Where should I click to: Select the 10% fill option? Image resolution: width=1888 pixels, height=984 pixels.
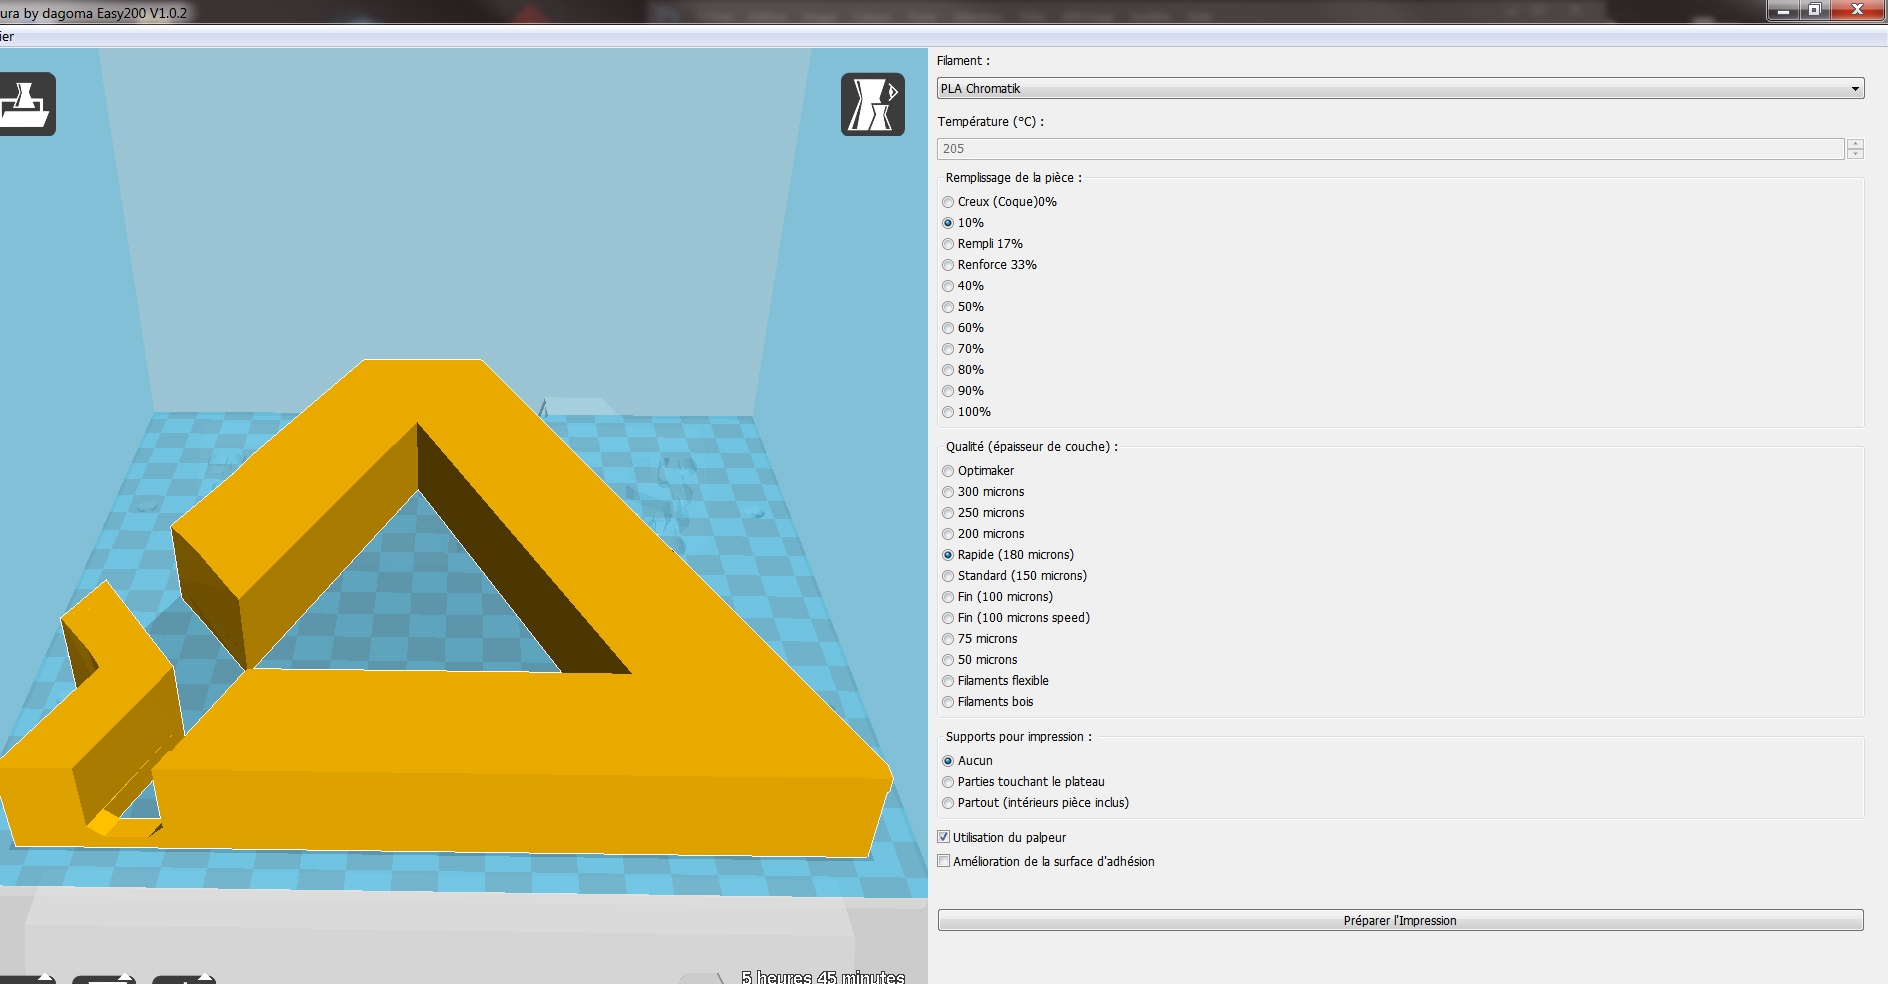point(963,223)
